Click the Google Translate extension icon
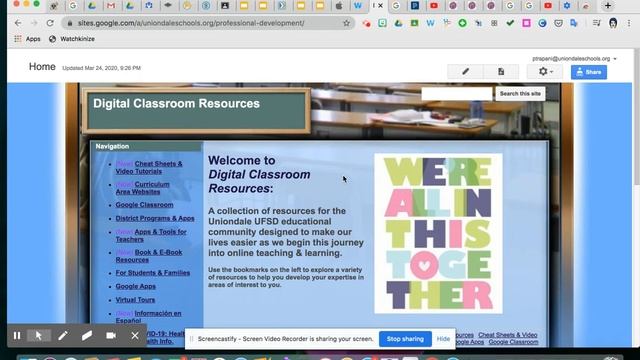 click(574, 23)
